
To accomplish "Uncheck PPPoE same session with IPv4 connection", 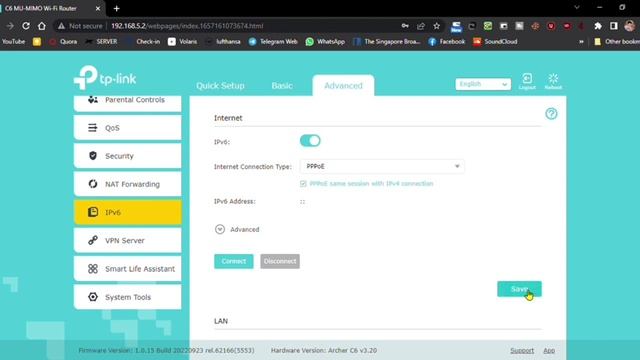I will tap(303, 184).
